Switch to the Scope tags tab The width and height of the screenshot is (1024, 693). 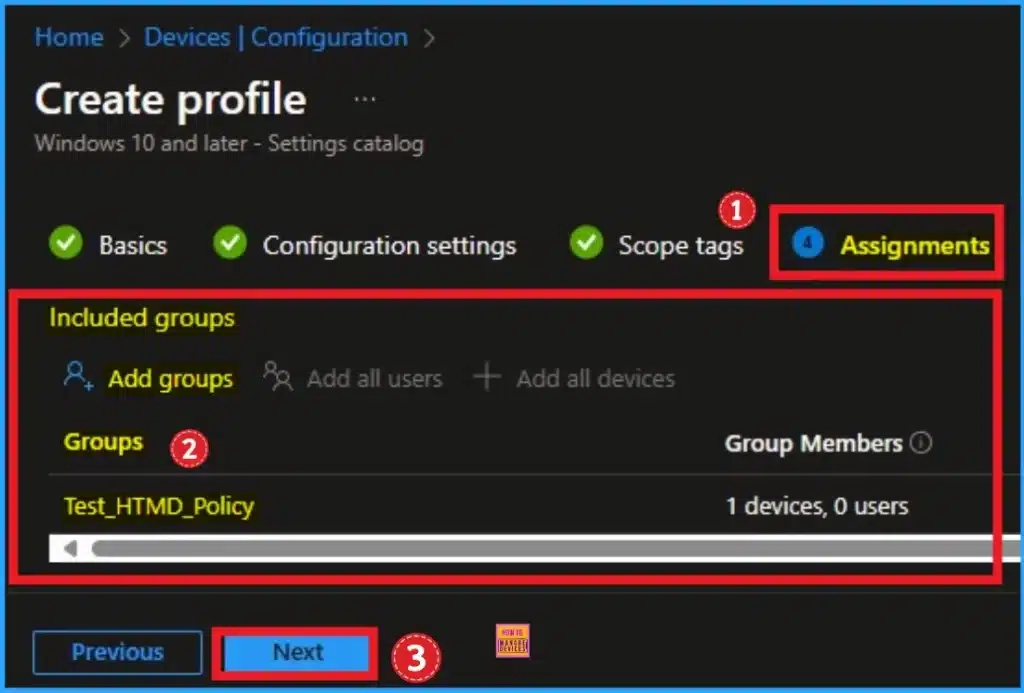681,245
